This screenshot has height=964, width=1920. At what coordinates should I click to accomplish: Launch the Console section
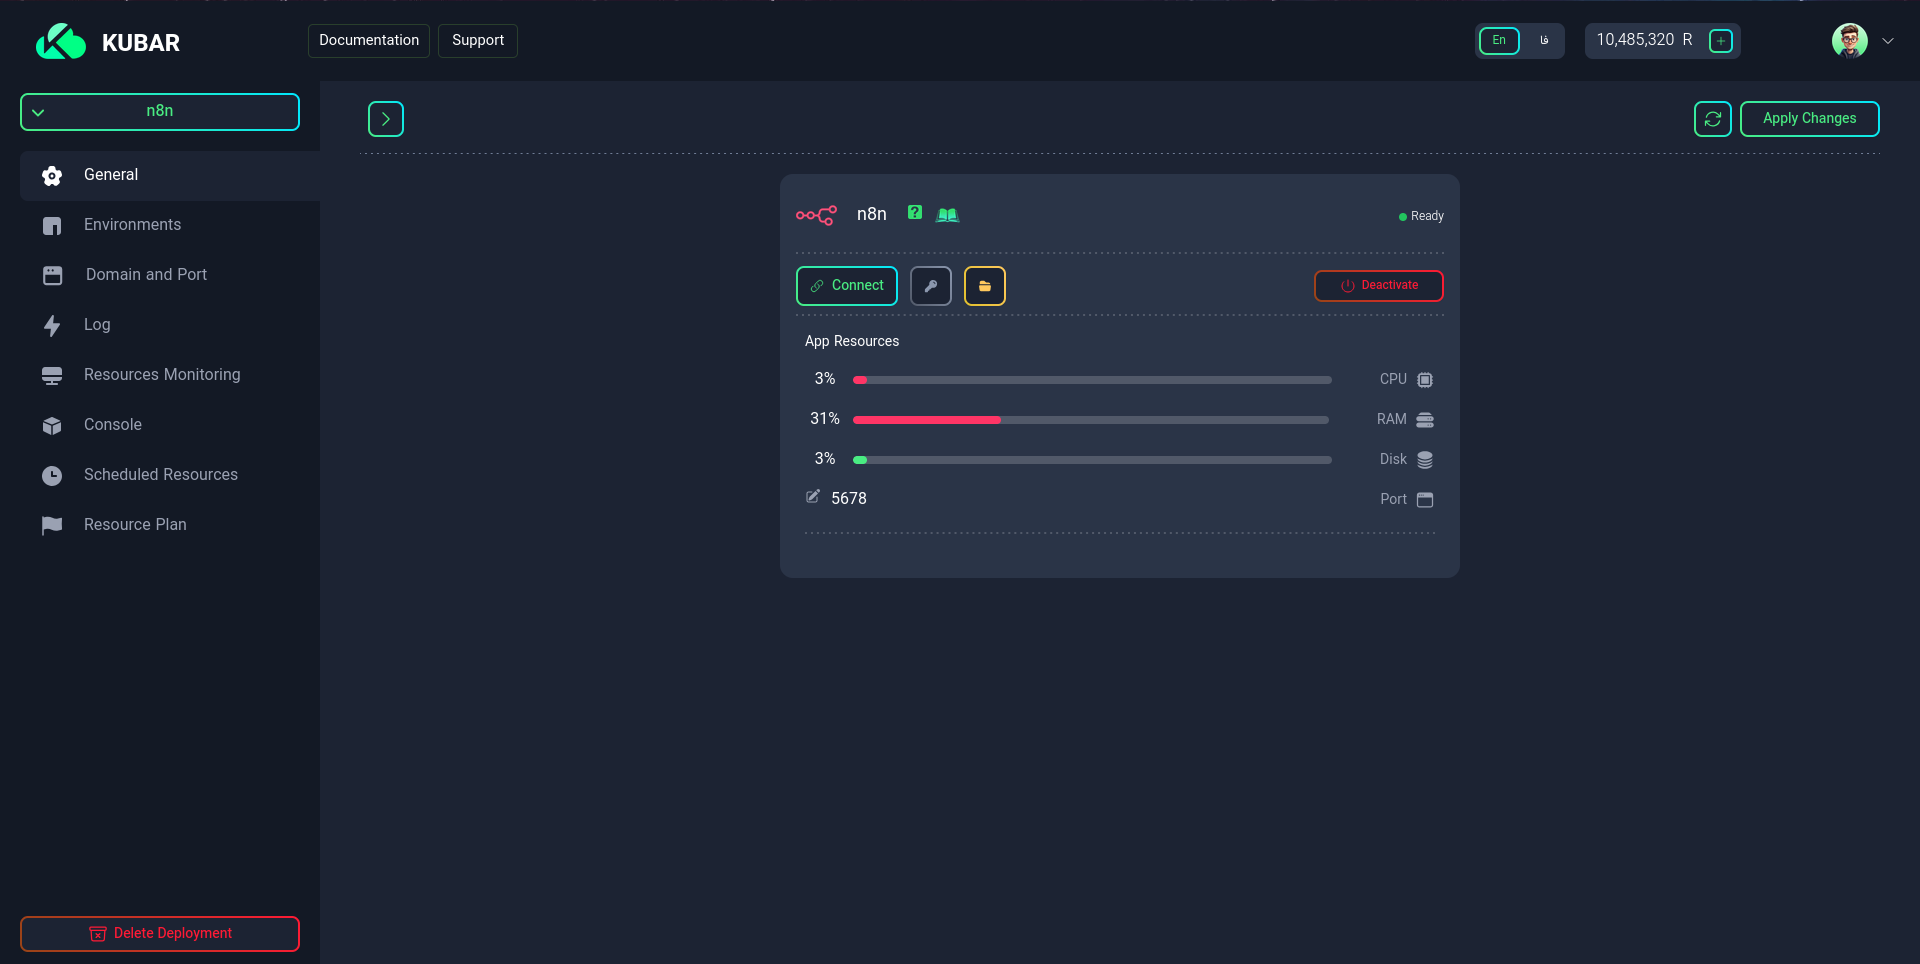[x=170, y=426]
